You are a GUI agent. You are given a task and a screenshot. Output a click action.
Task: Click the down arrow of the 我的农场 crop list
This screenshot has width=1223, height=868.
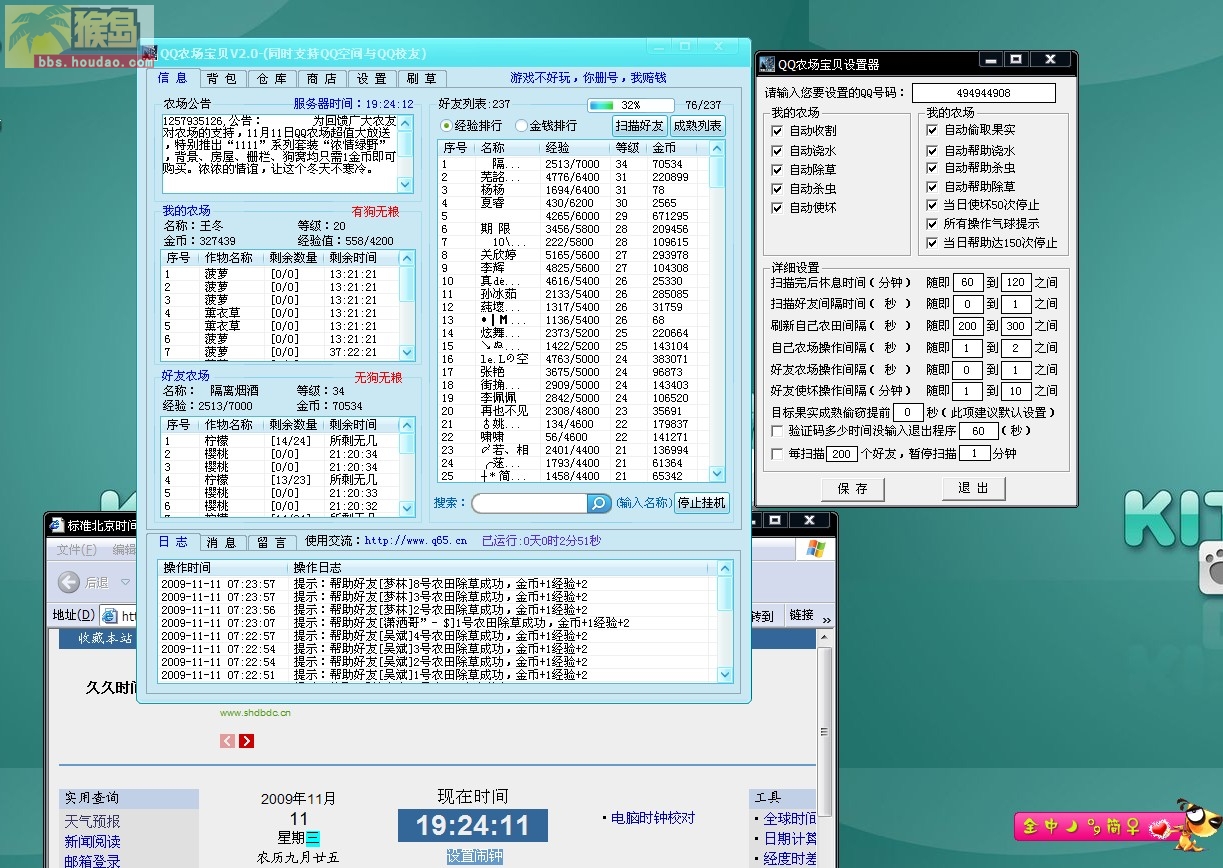click(406, 352)
